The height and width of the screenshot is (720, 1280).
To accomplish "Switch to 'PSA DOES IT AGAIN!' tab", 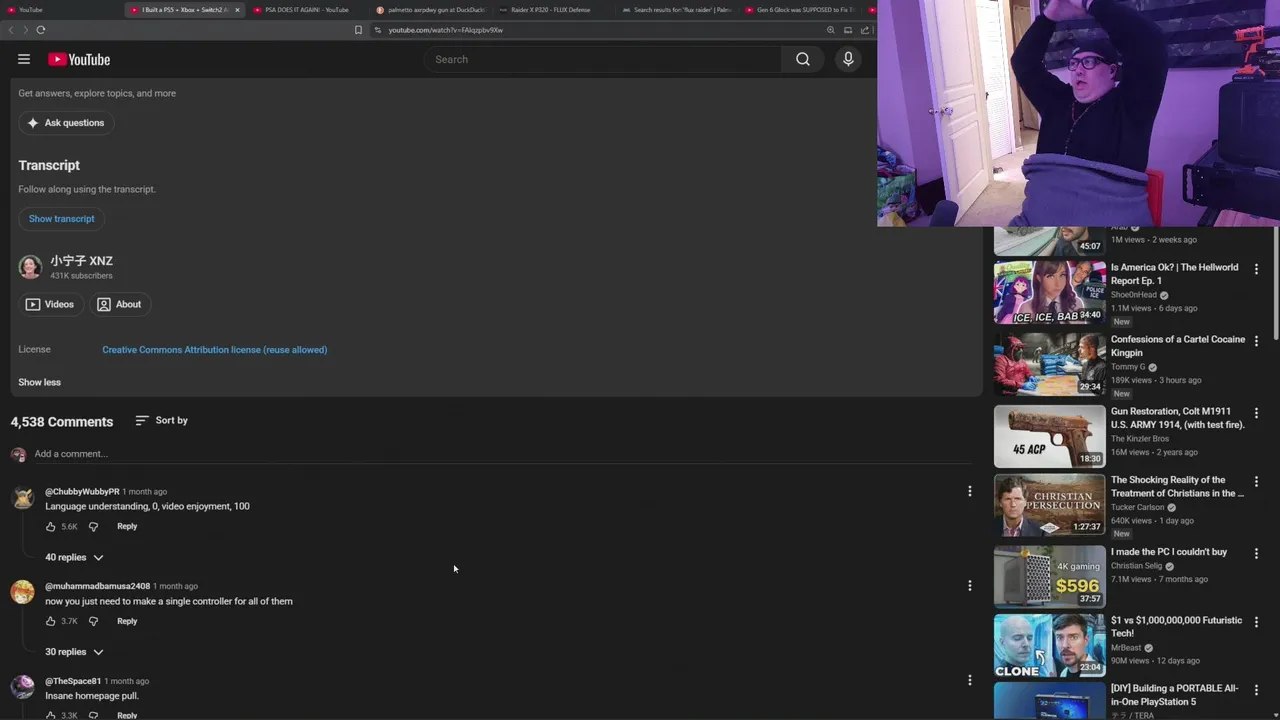I will [305, 10].
